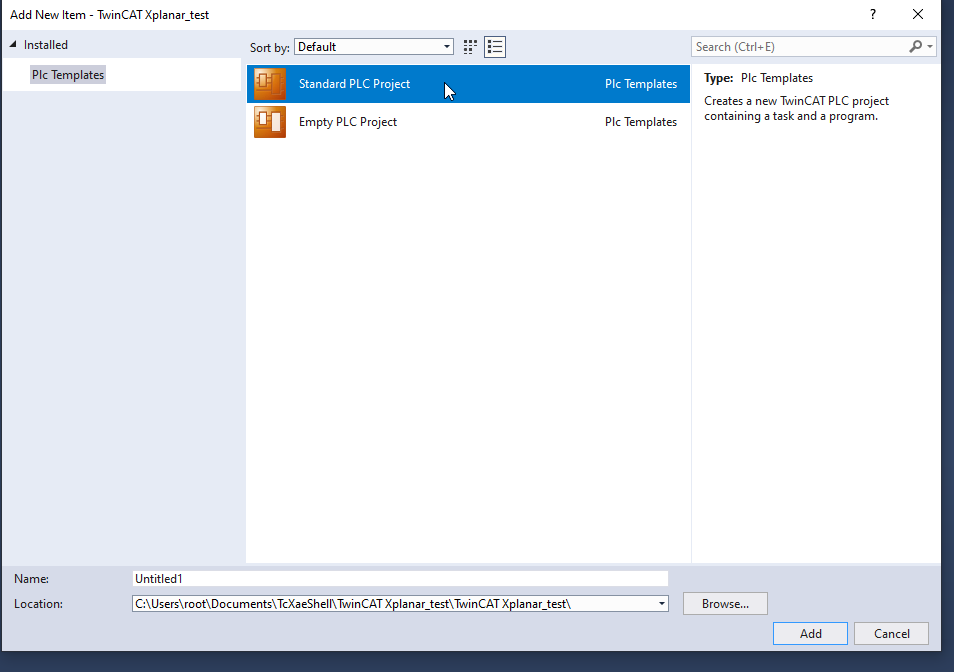Click the Cancel button

891,634
